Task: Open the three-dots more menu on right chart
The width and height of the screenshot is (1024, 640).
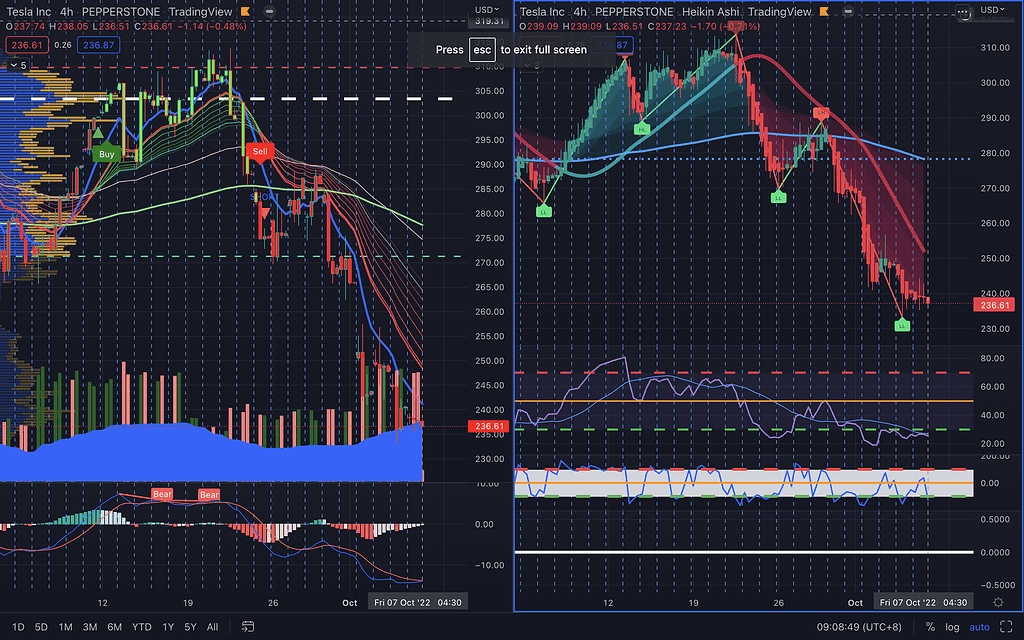Action: coord(963,12)
